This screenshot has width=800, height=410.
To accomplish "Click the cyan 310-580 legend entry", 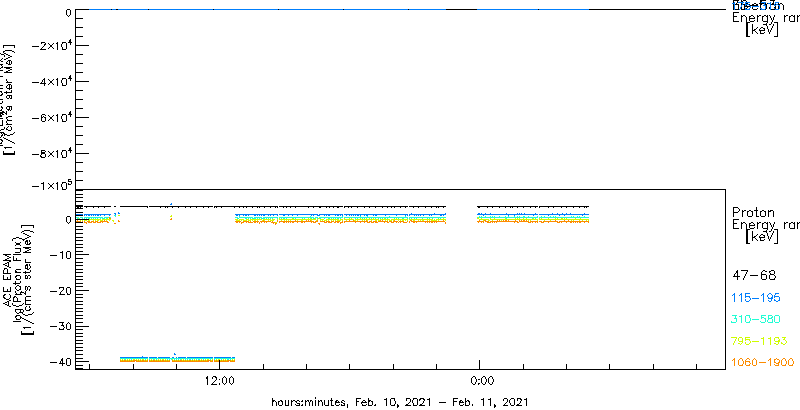I will tap(756, 320).
